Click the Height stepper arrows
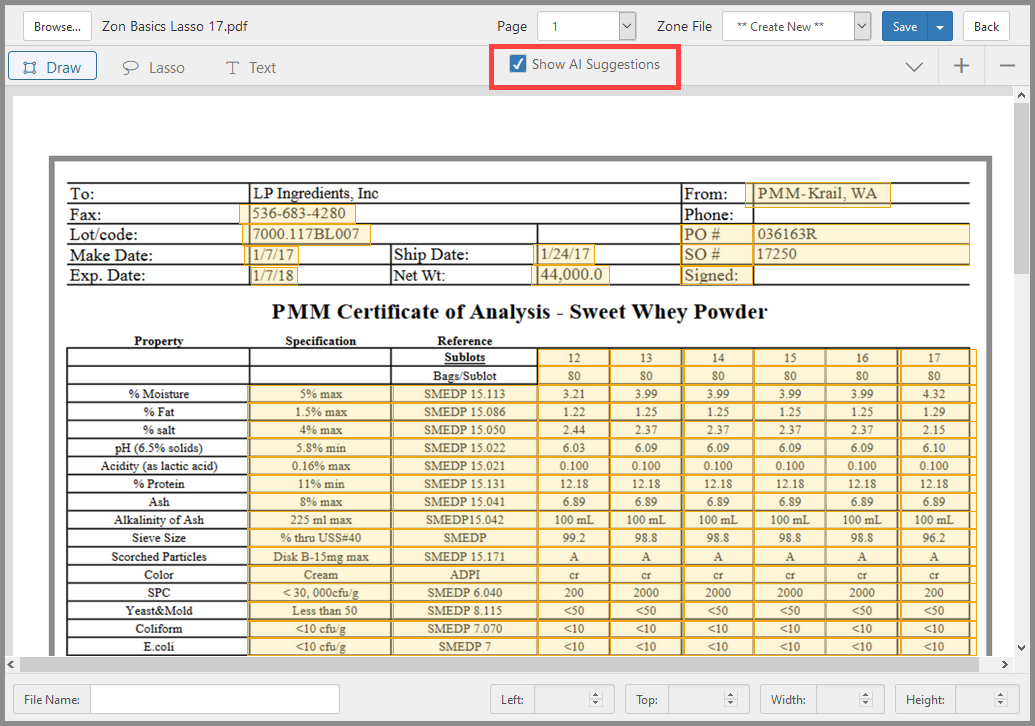 [1000, 699]
